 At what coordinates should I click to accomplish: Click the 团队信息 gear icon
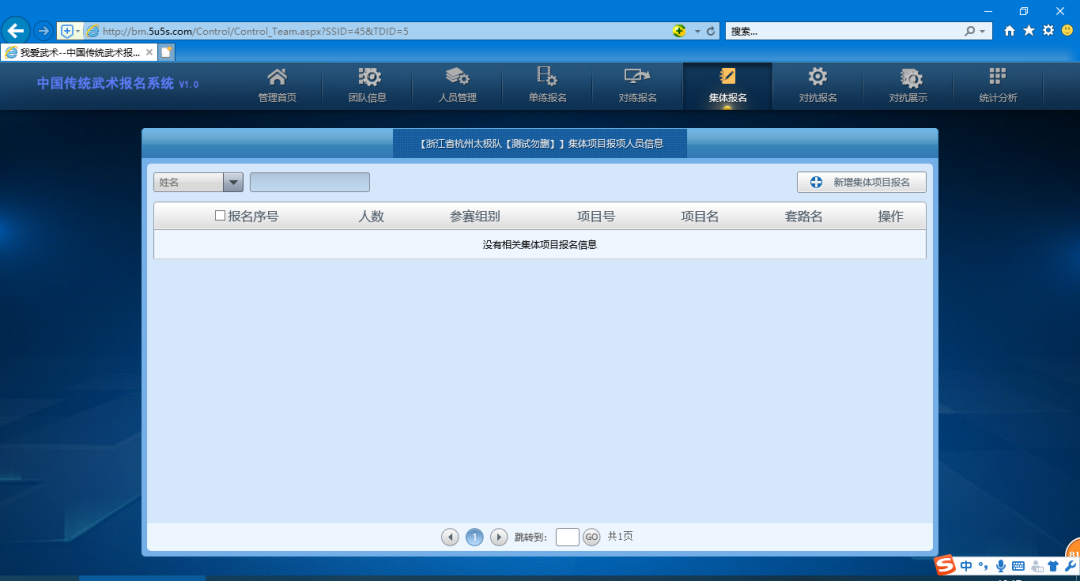[x=367, y=76]
